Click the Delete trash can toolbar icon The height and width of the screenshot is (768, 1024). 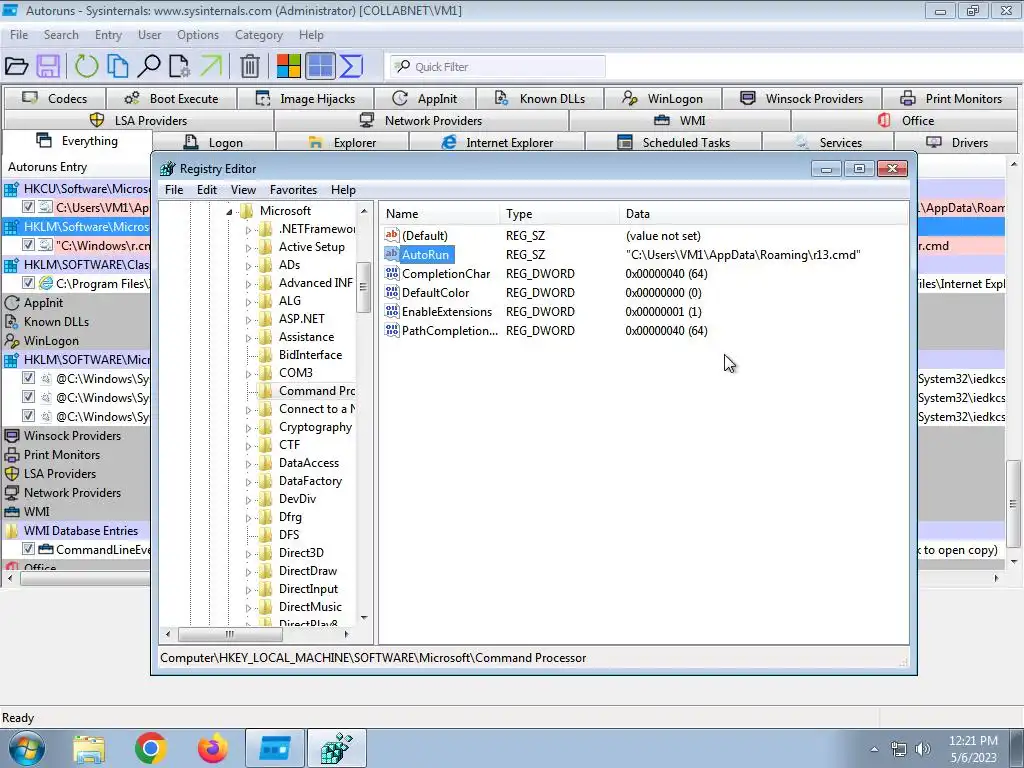pyautogui.click(x=249, y=66)
